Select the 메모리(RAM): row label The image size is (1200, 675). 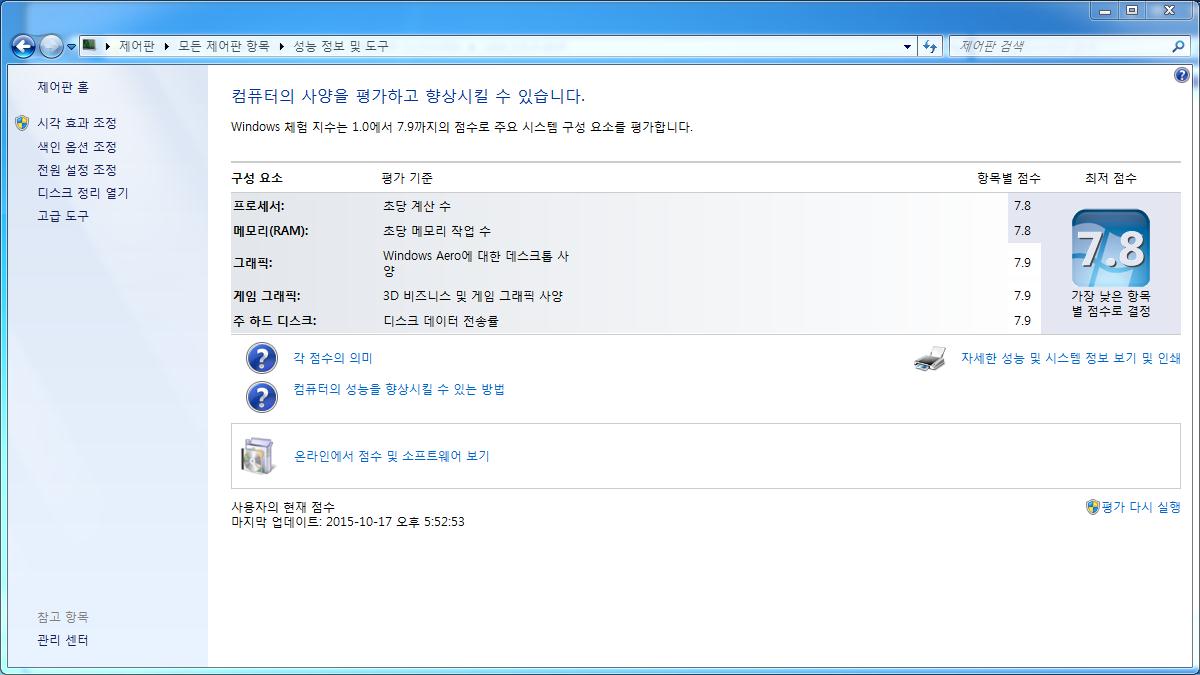click(x=270, y=231)
